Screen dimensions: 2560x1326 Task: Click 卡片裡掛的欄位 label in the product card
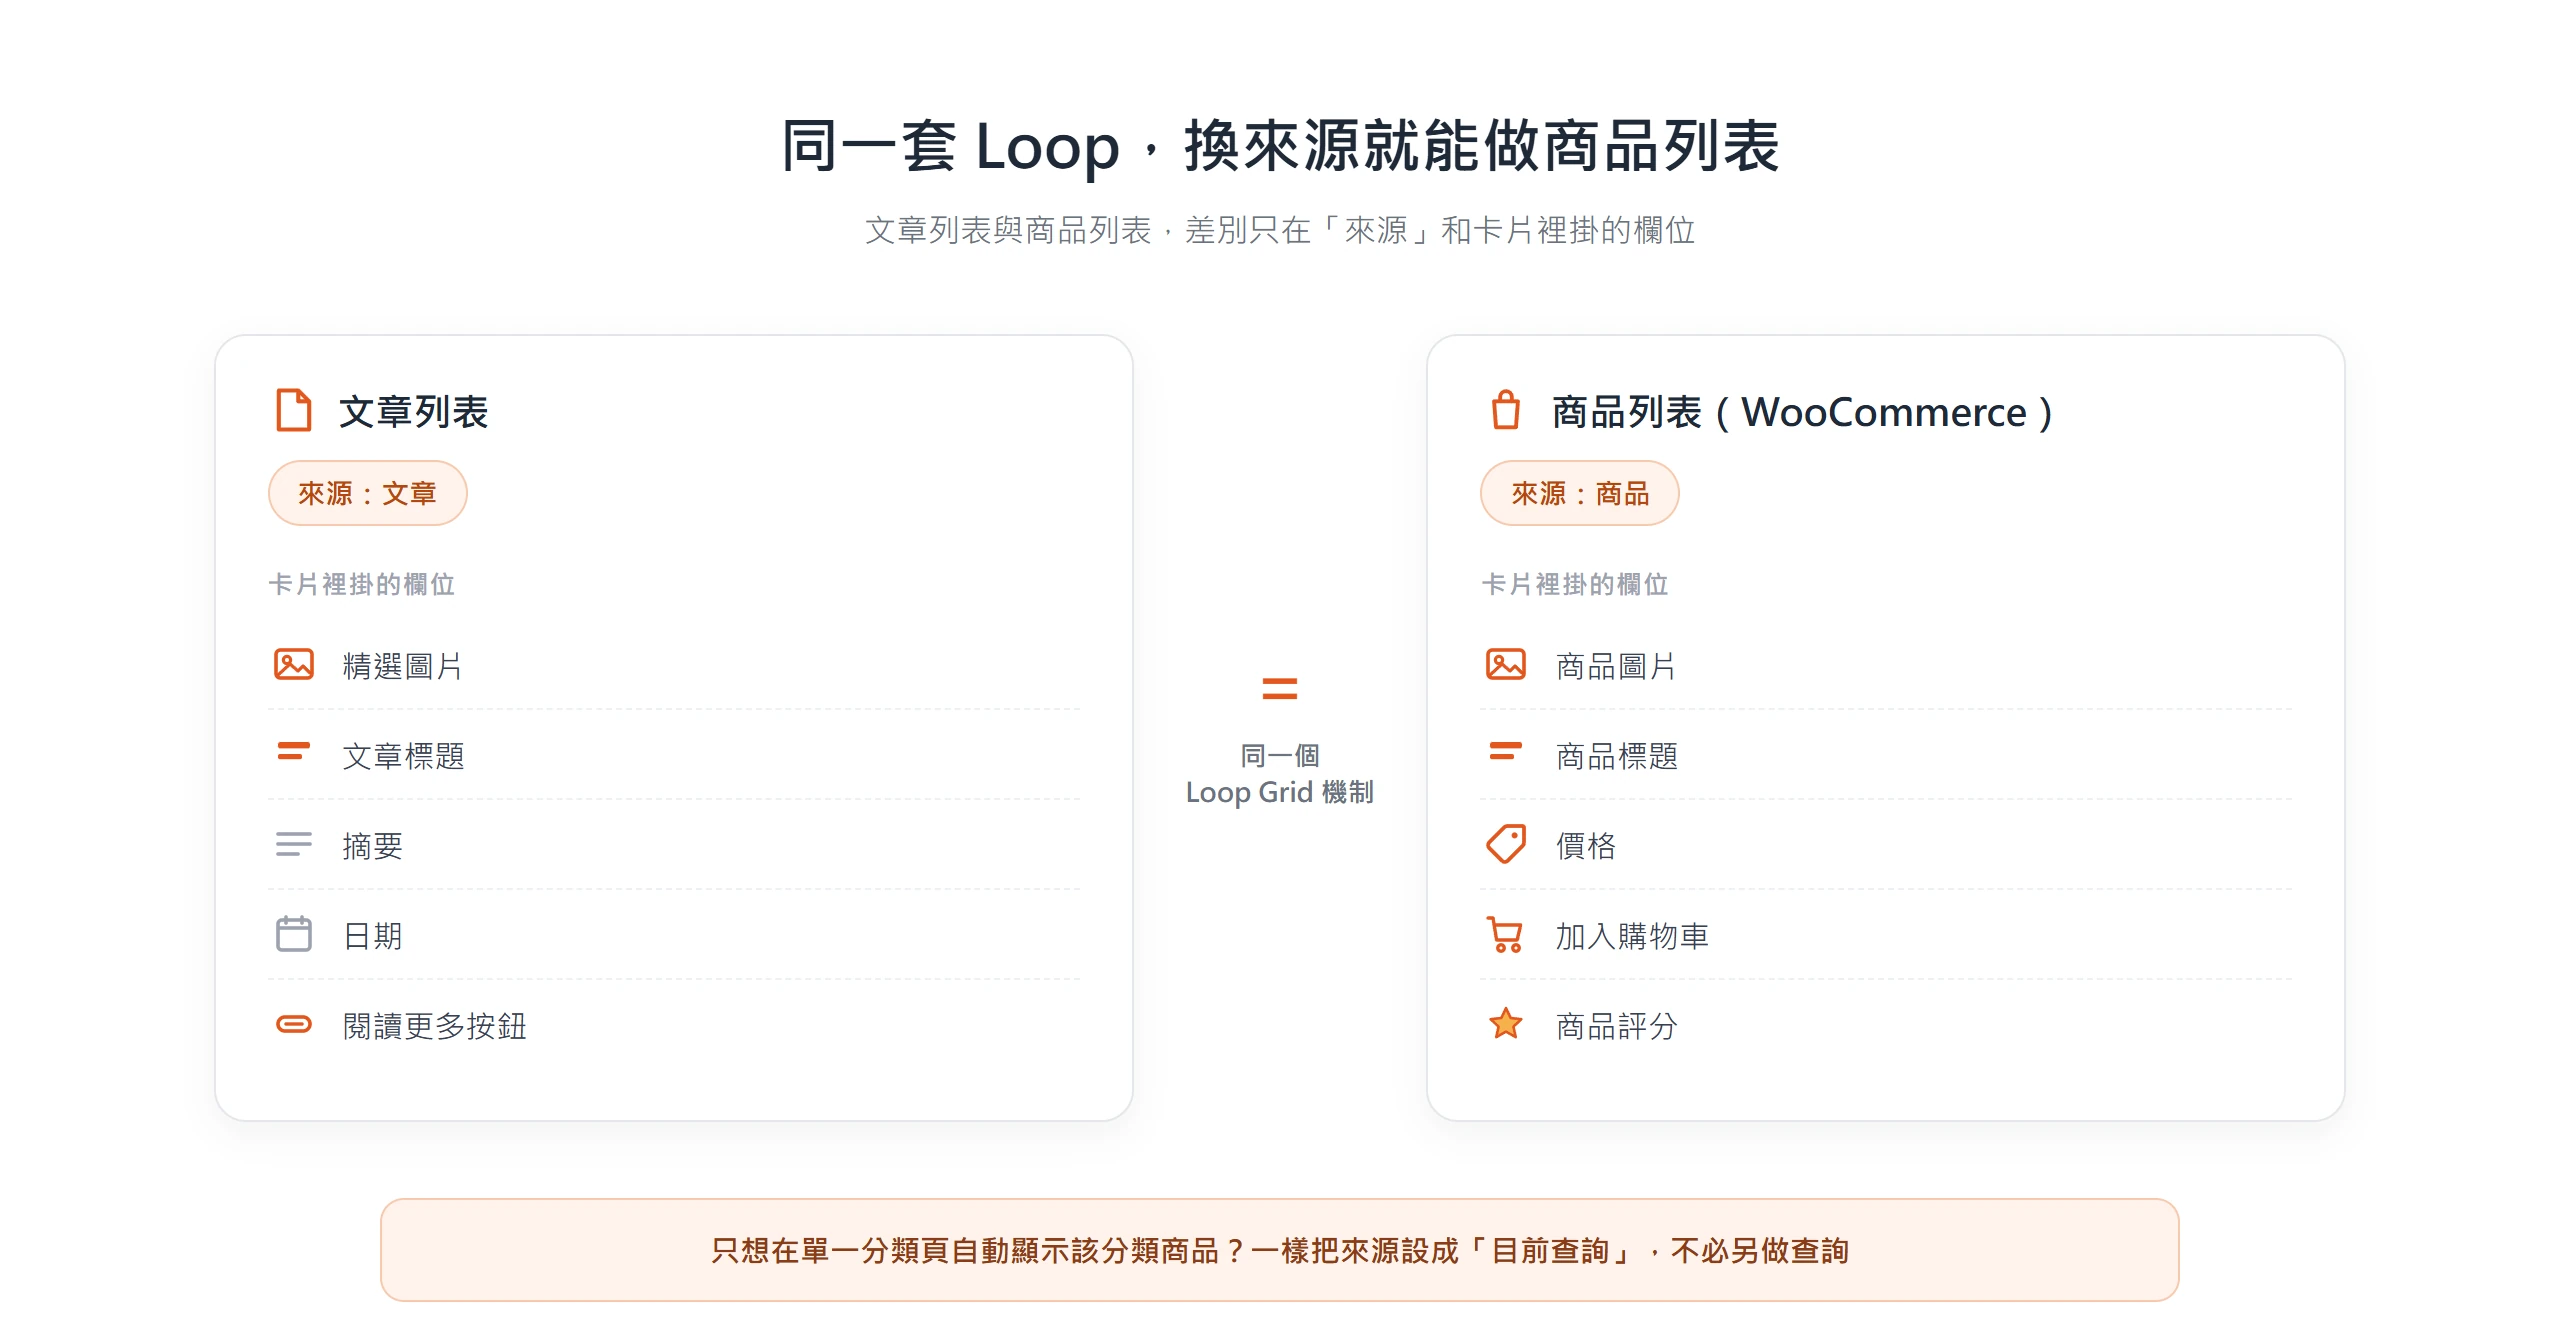point(1574,584)
